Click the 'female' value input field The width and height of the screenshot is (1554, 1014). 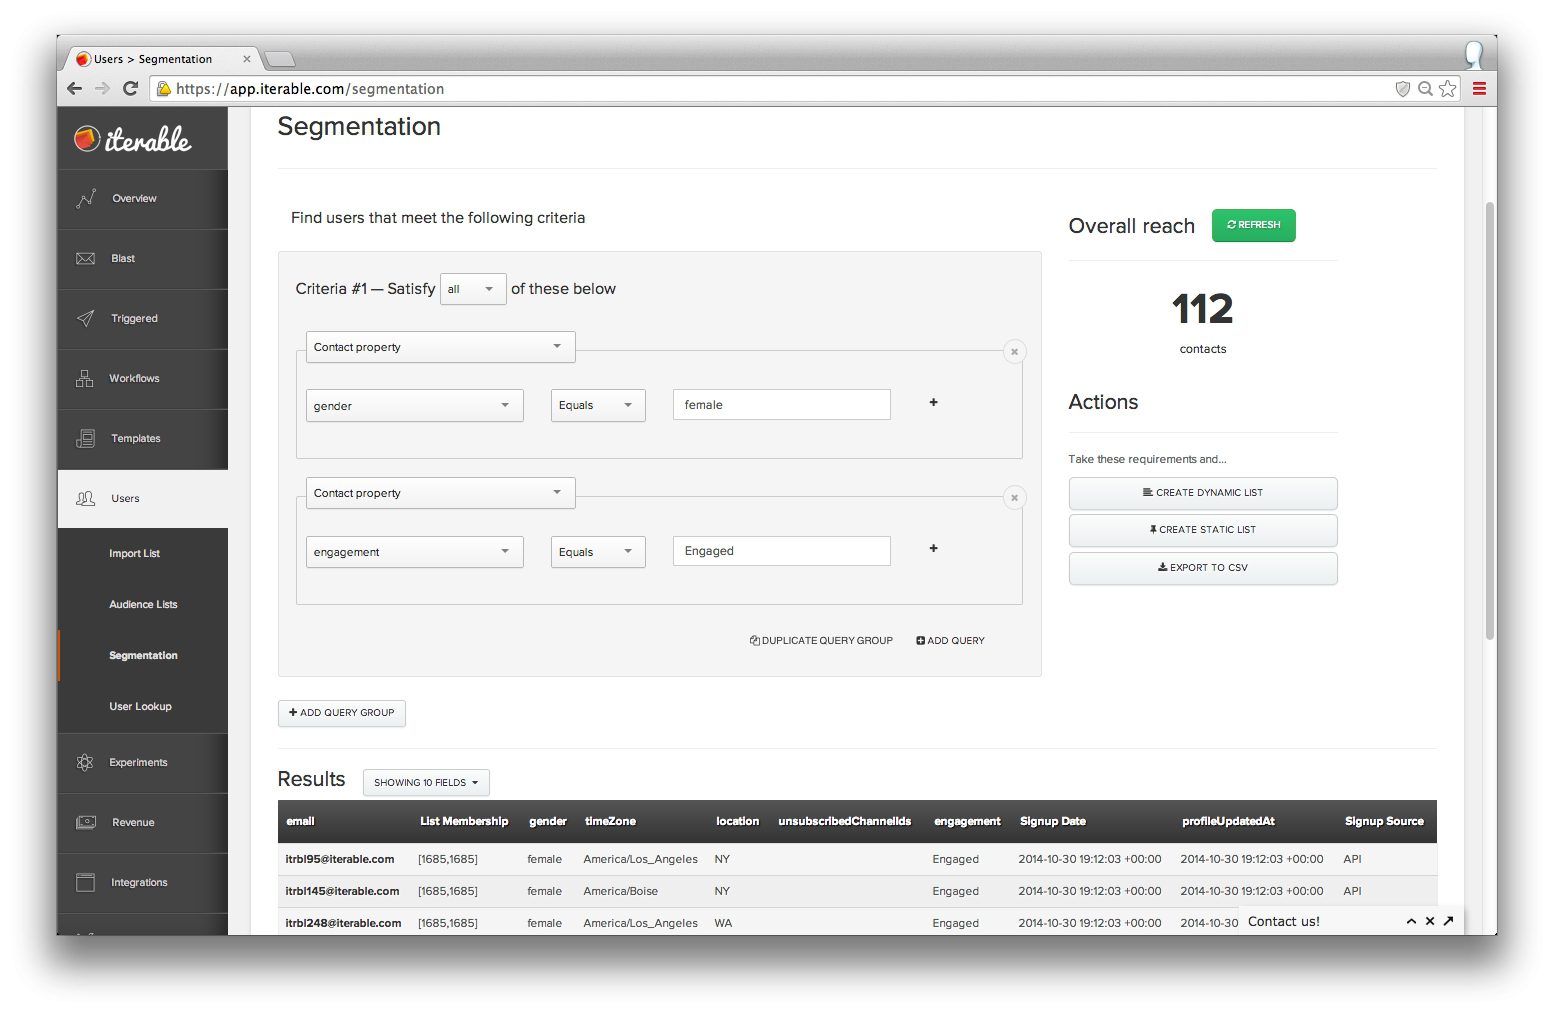click(x=781, y=405)
